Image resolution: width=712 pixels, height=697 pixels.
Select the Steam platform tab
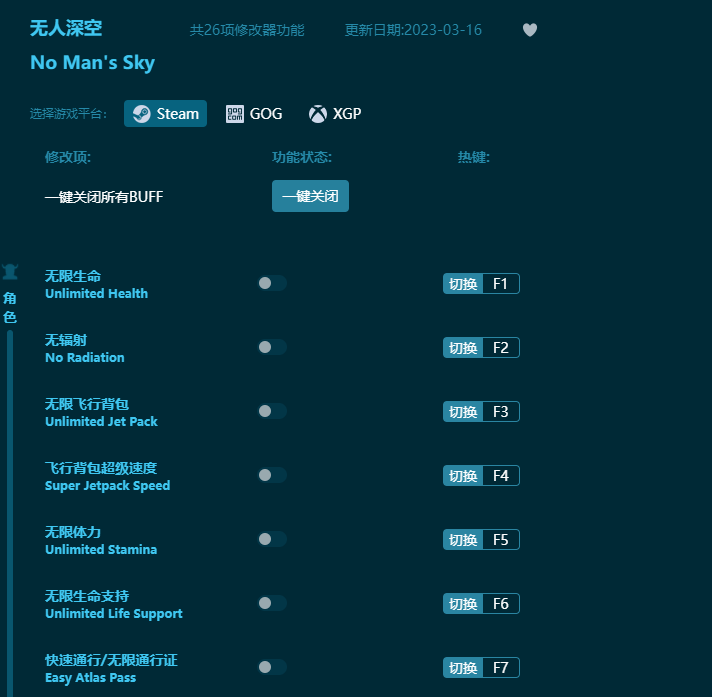click(x=165, y=114)
